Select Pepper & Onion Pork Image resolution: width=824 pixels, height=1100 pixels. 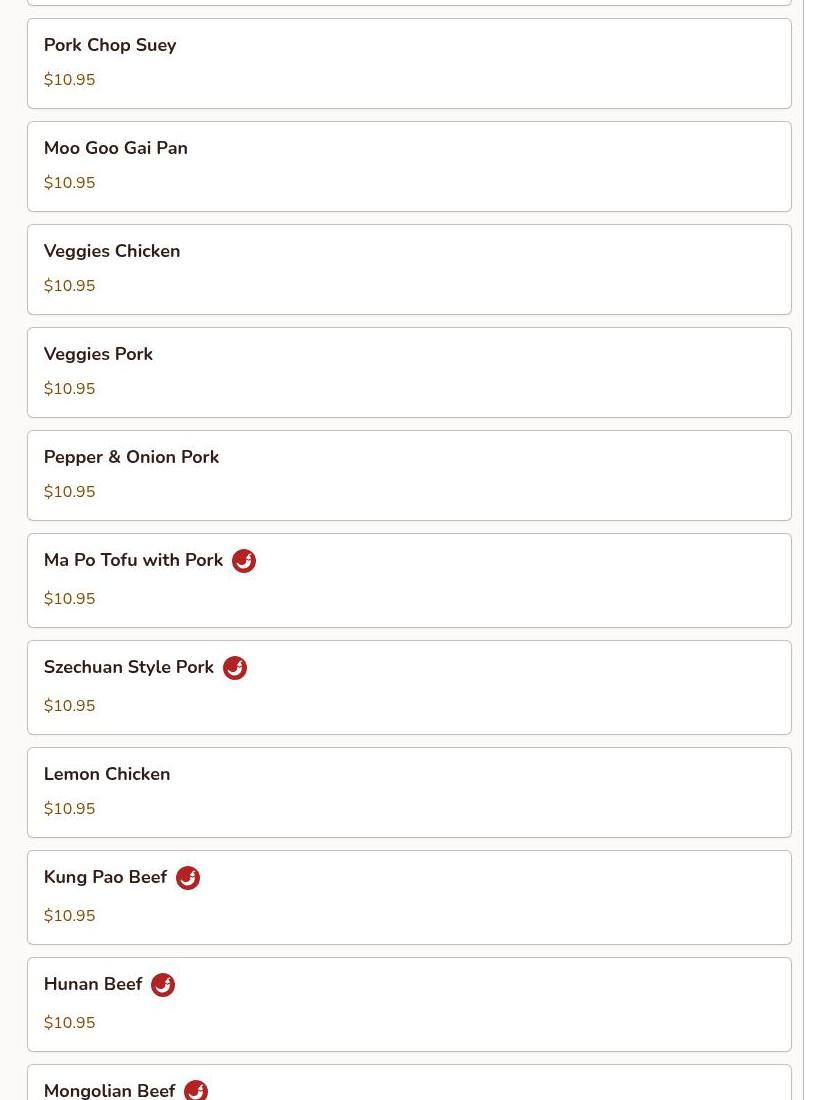point(410,476)
